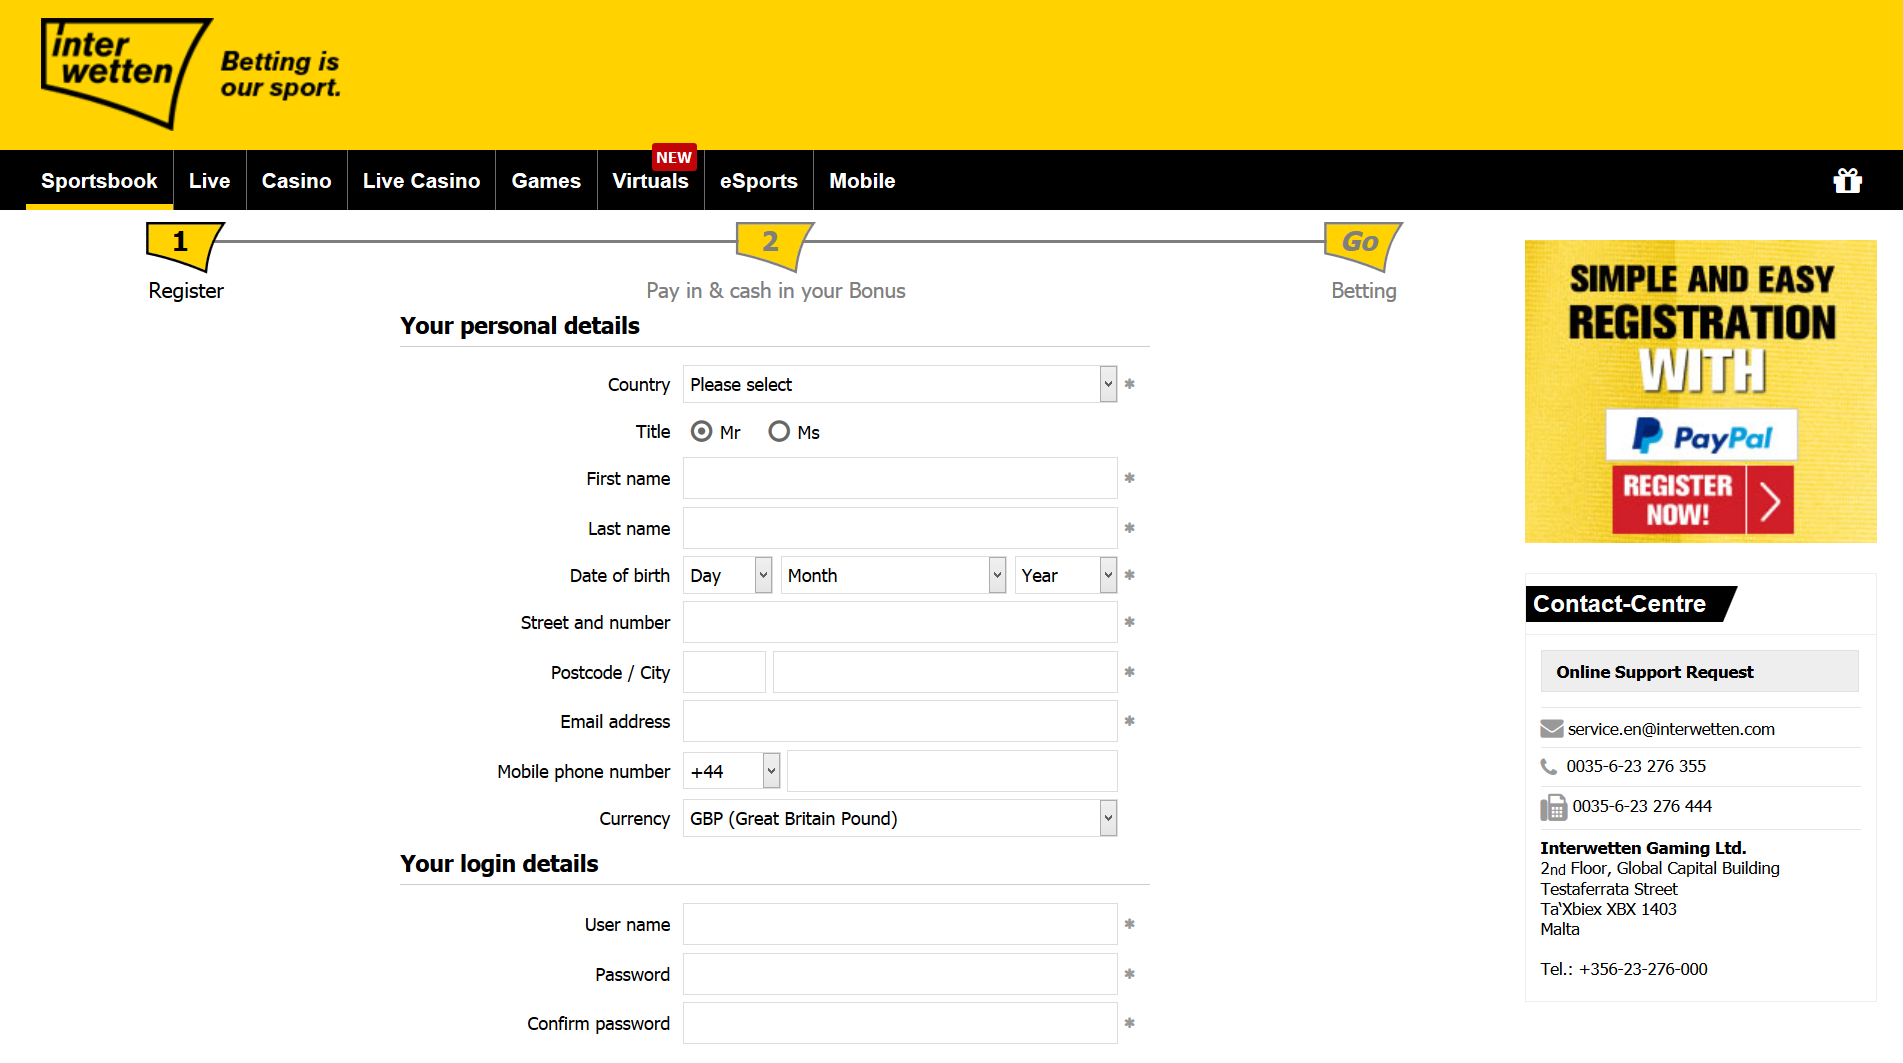Click the Your login details heading
The height and width of the screenshot is (1063, 1903).
pos(499,864)
